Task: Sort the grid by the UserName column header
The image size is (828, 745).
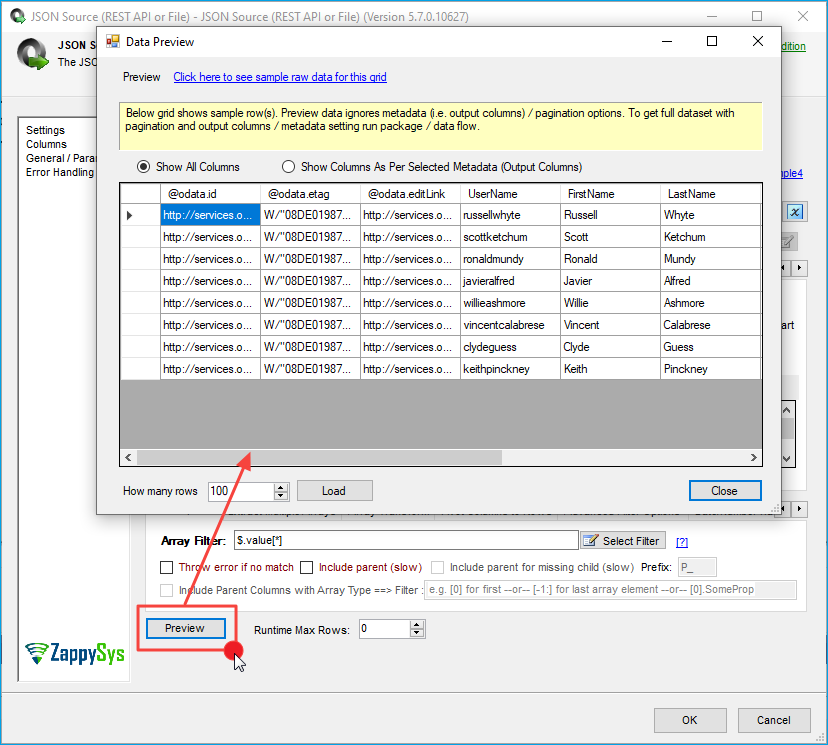Action: coord(492,194)
